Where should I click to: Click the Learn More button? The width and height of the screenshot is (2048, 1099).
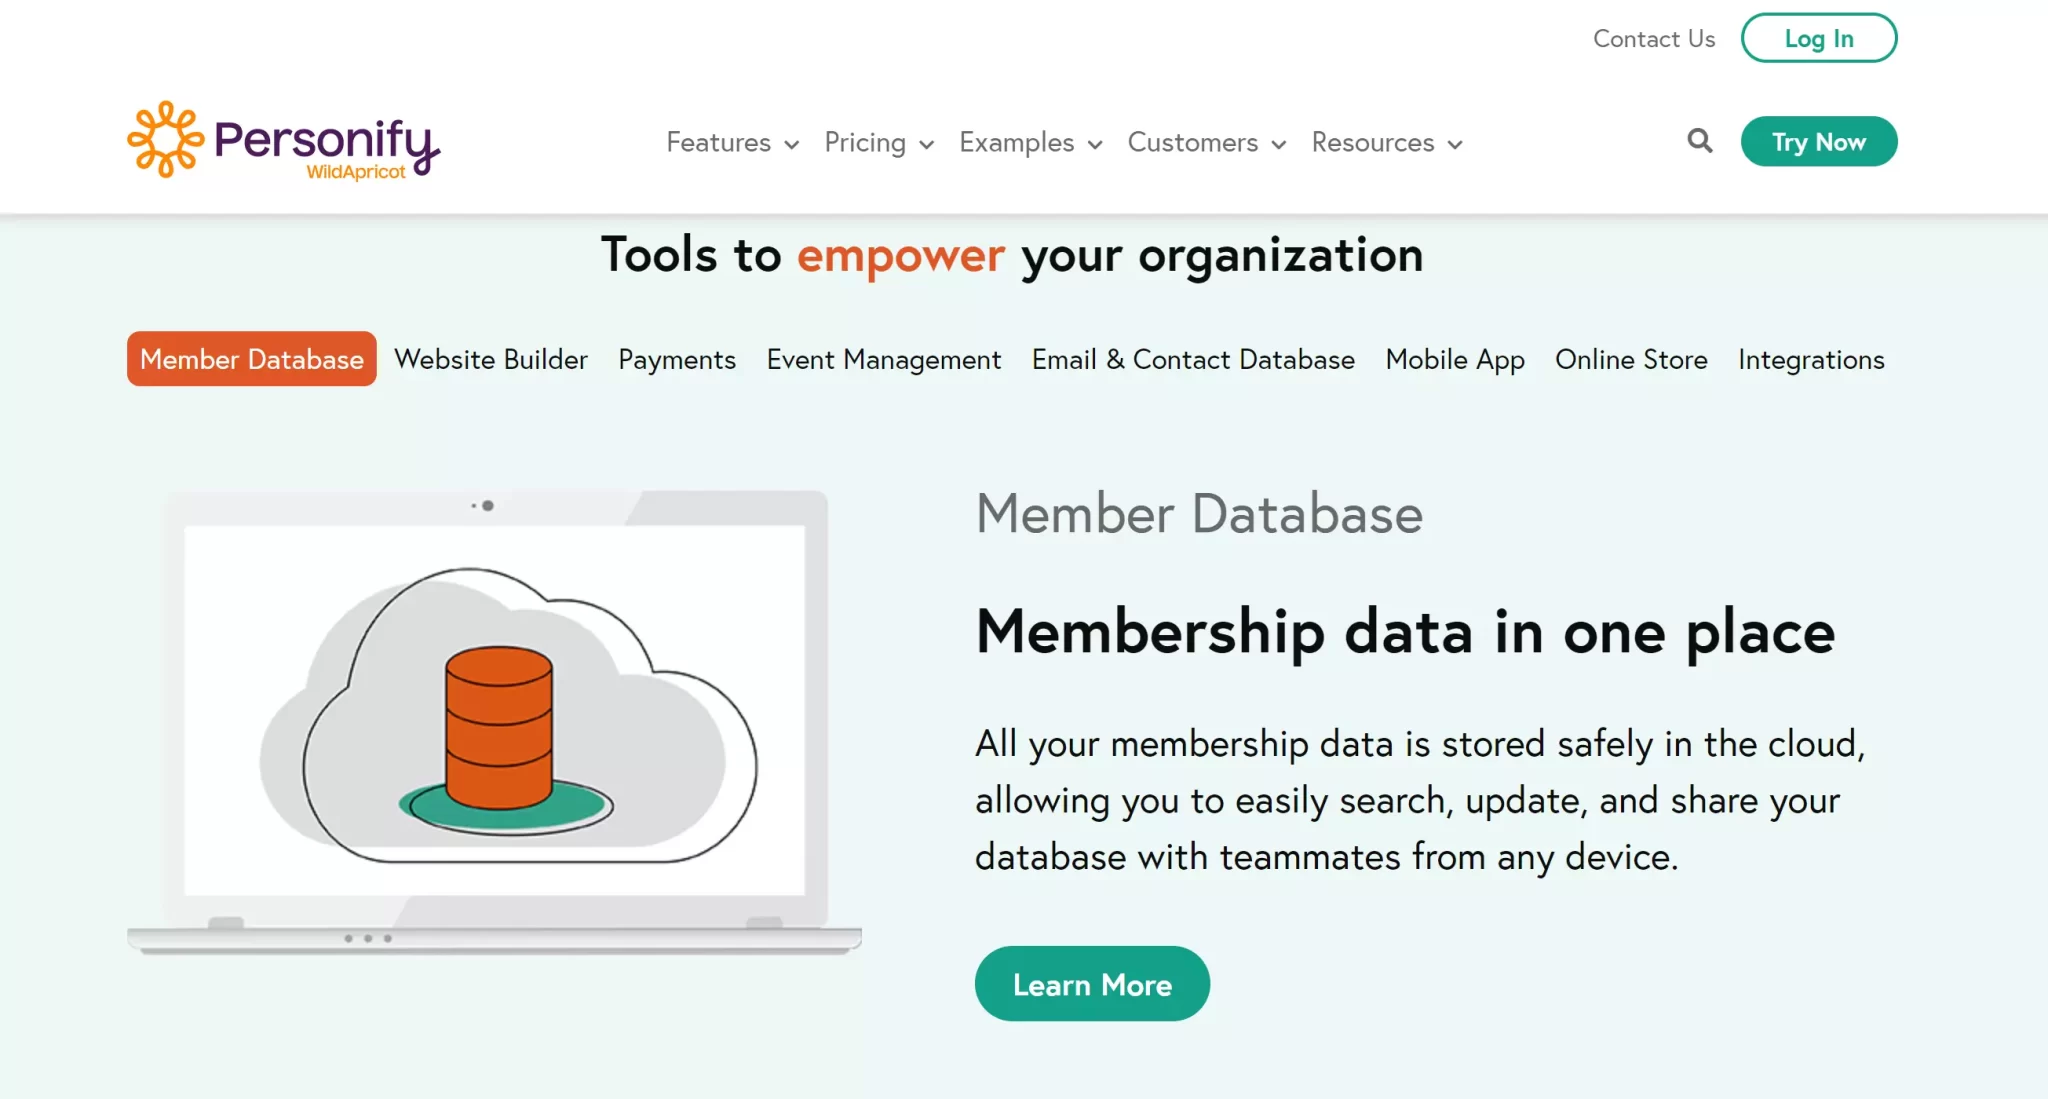click(x=1092, y=984)
